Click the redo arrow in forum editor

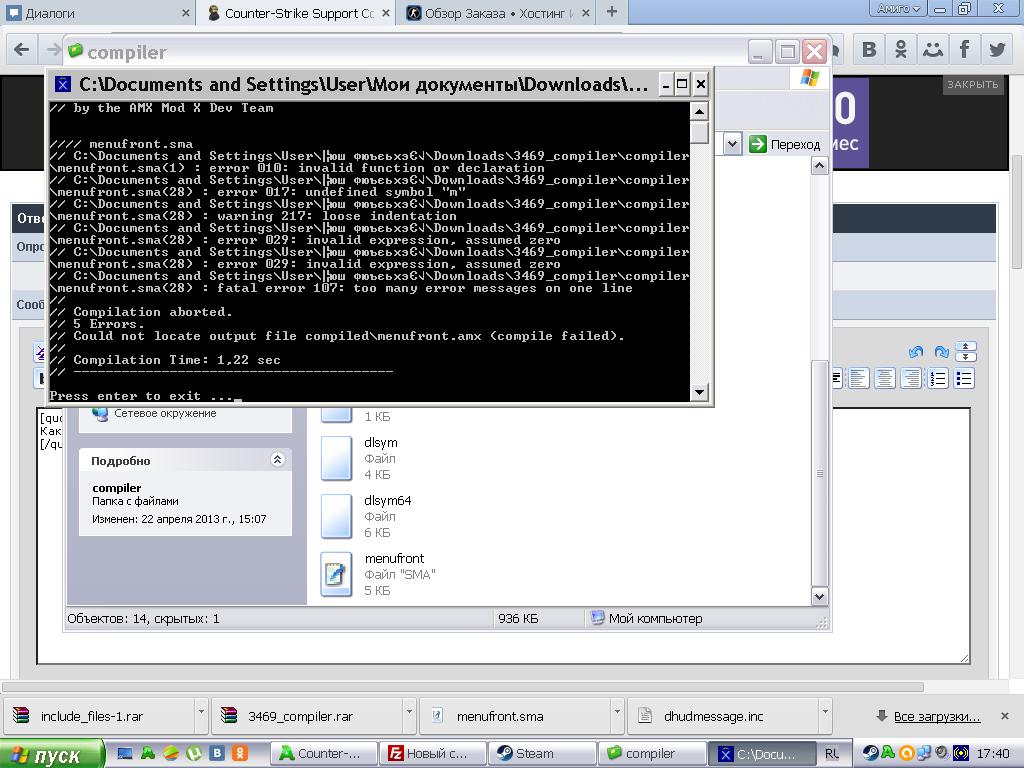941,352
